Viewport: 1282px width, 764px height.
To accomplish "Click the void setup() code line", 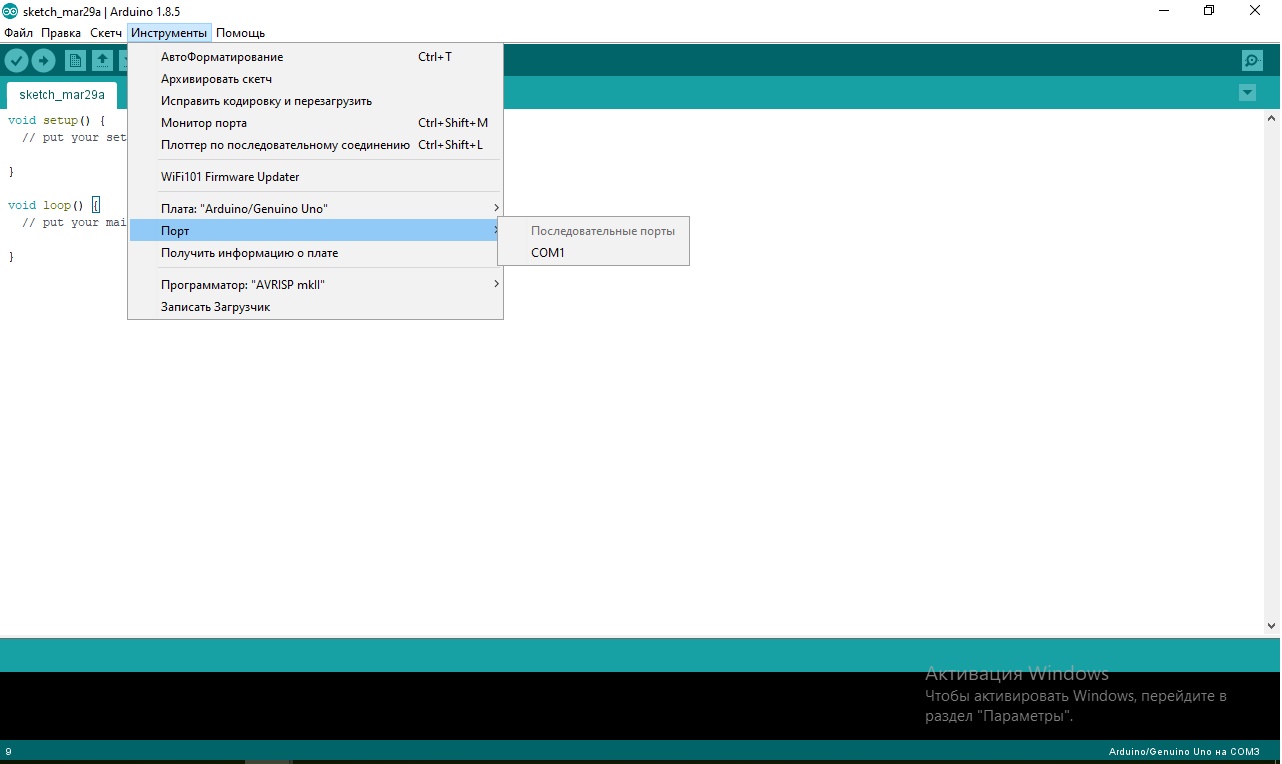I will 56,121.
